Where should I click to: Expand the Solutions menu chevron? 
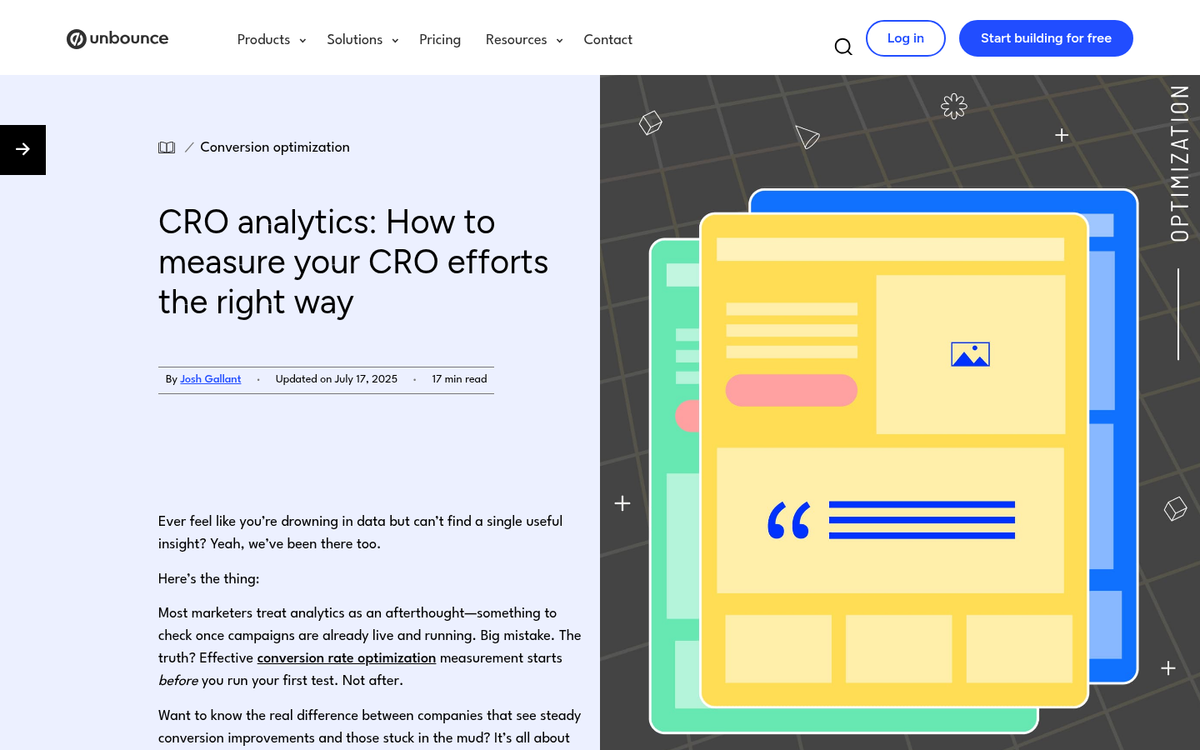395,41
